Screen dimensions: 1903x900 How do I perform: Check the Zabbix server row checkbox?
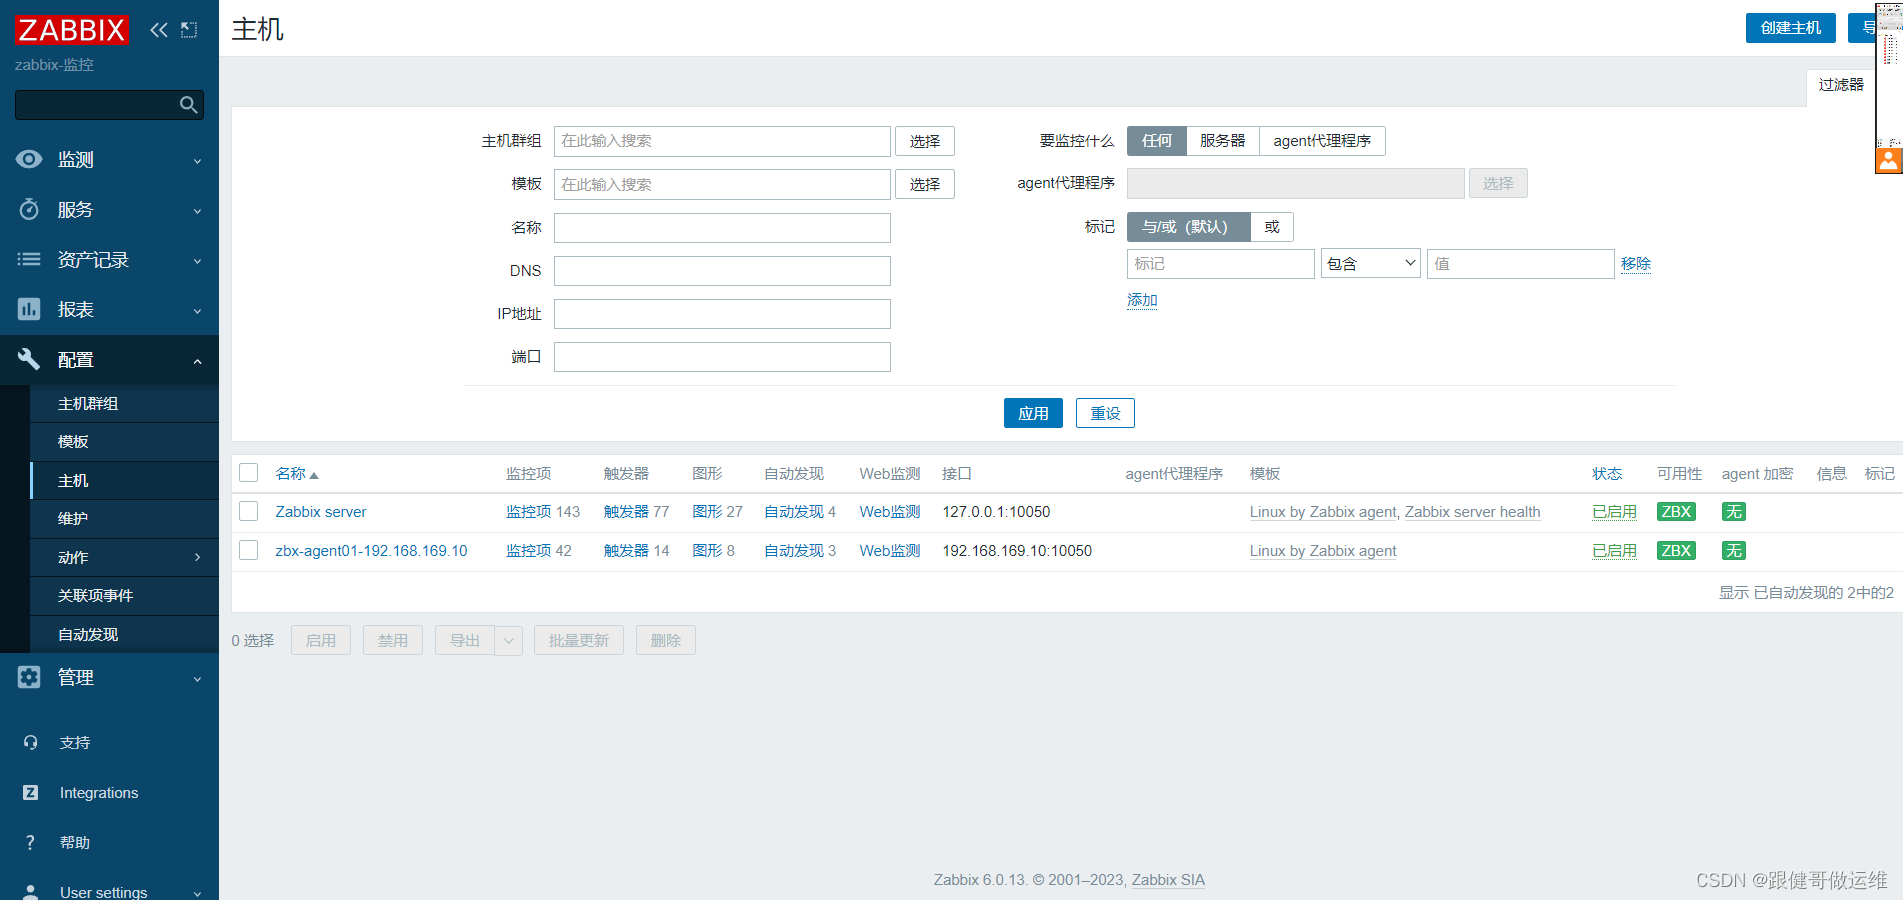[249, 511]
